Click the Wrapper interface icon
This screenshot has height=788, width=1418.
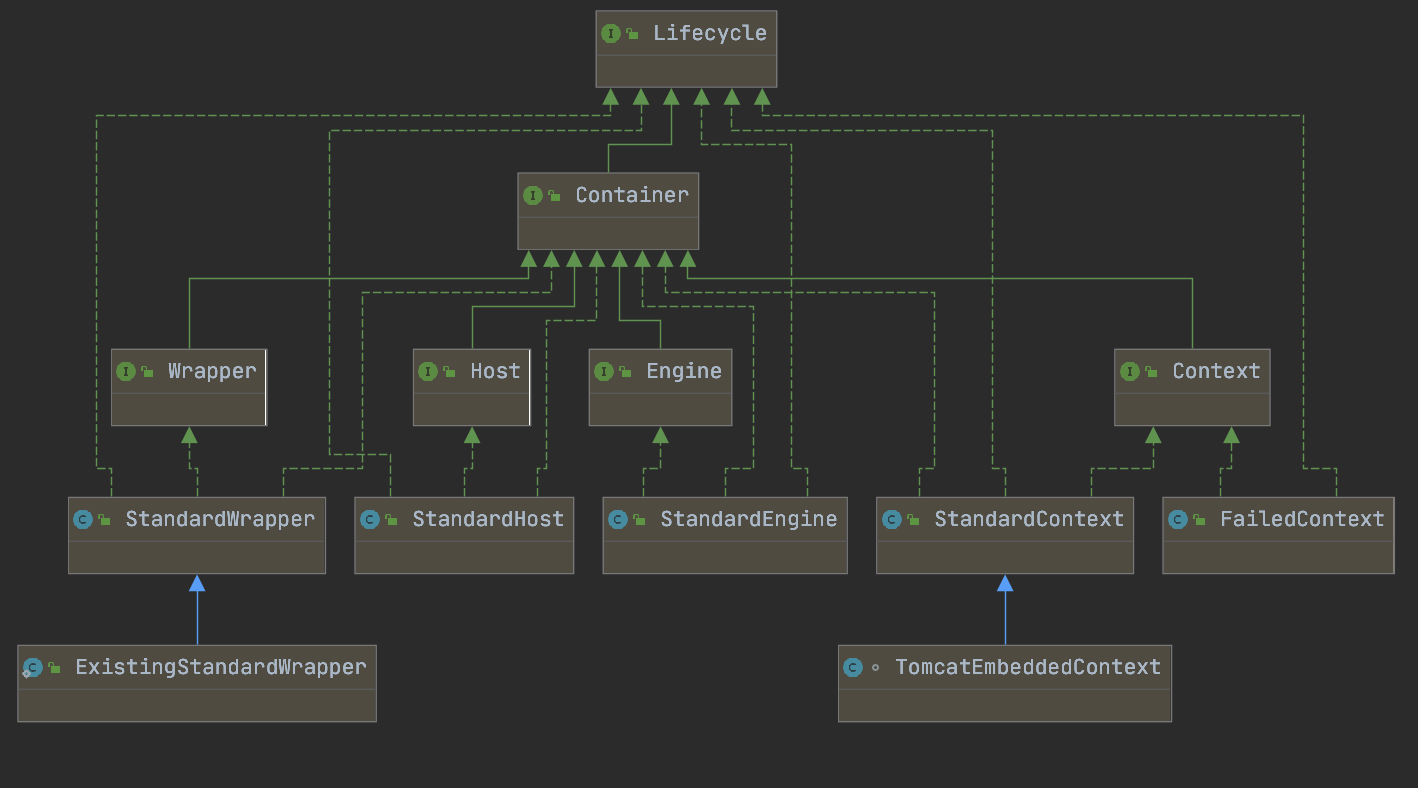point(126,371)
